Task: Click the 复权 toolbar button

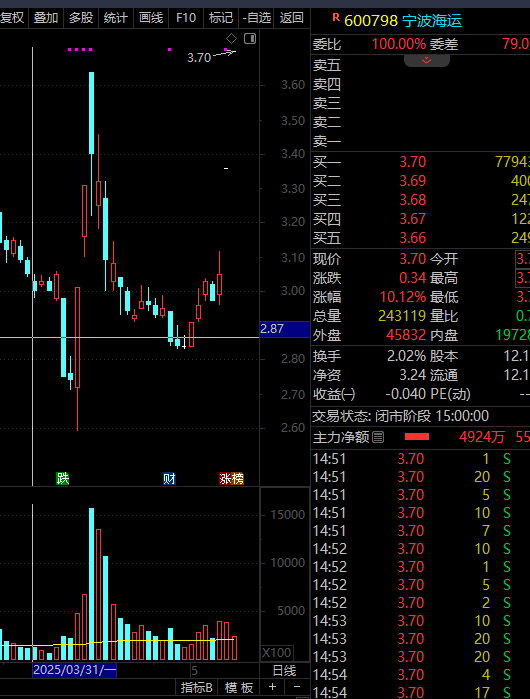Action: (x=12, y=18)
